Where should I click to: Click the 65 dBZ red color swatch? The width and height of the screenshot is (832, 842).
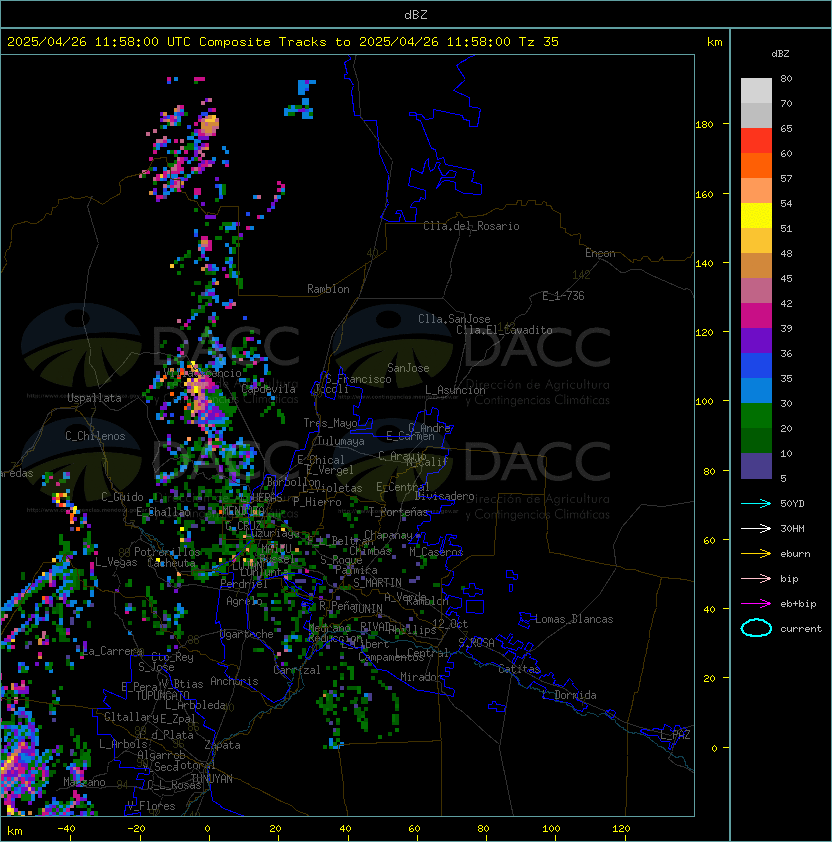tap(756, 141)
